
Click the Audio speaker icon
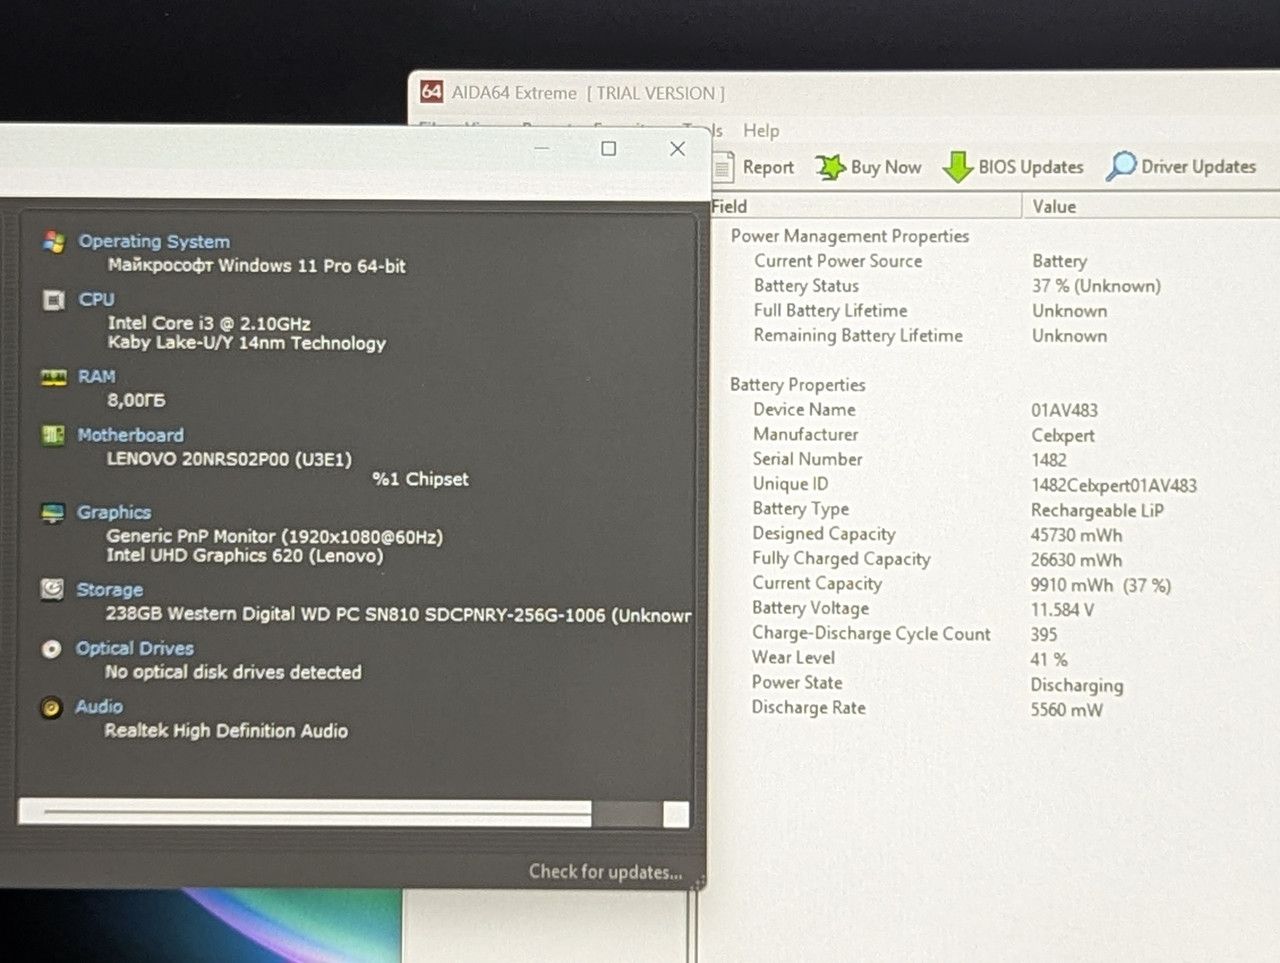coord(51,708)
